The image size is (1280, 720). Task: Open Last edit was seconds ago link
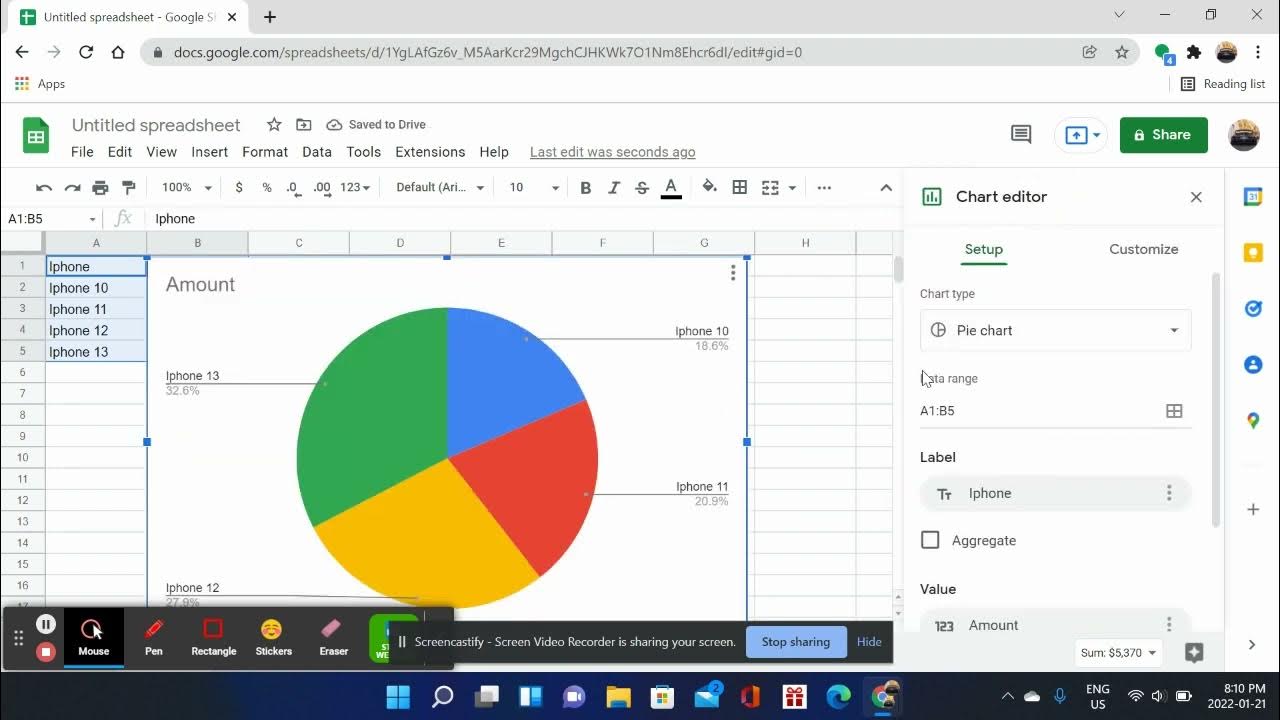(x=612, y=152)
